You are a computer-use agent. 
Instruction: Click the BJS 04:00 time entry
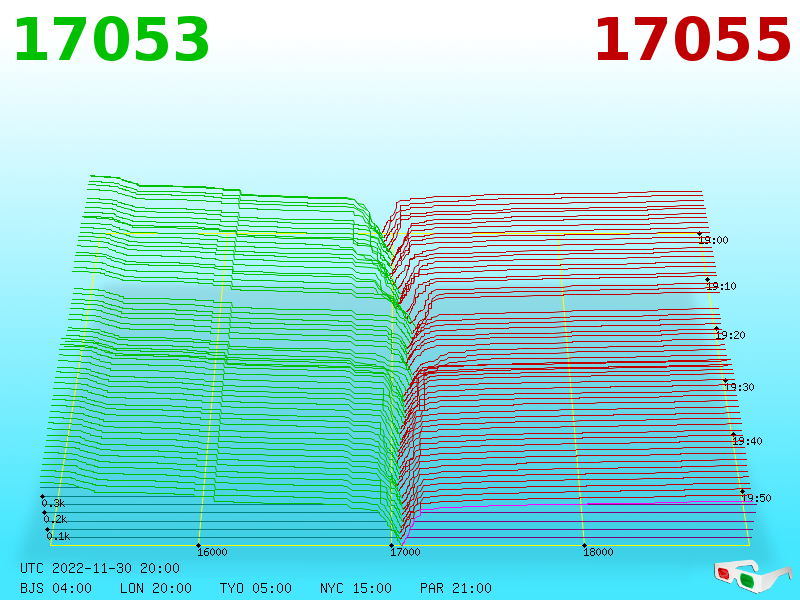pyautogui.click(x=56, y=588)
